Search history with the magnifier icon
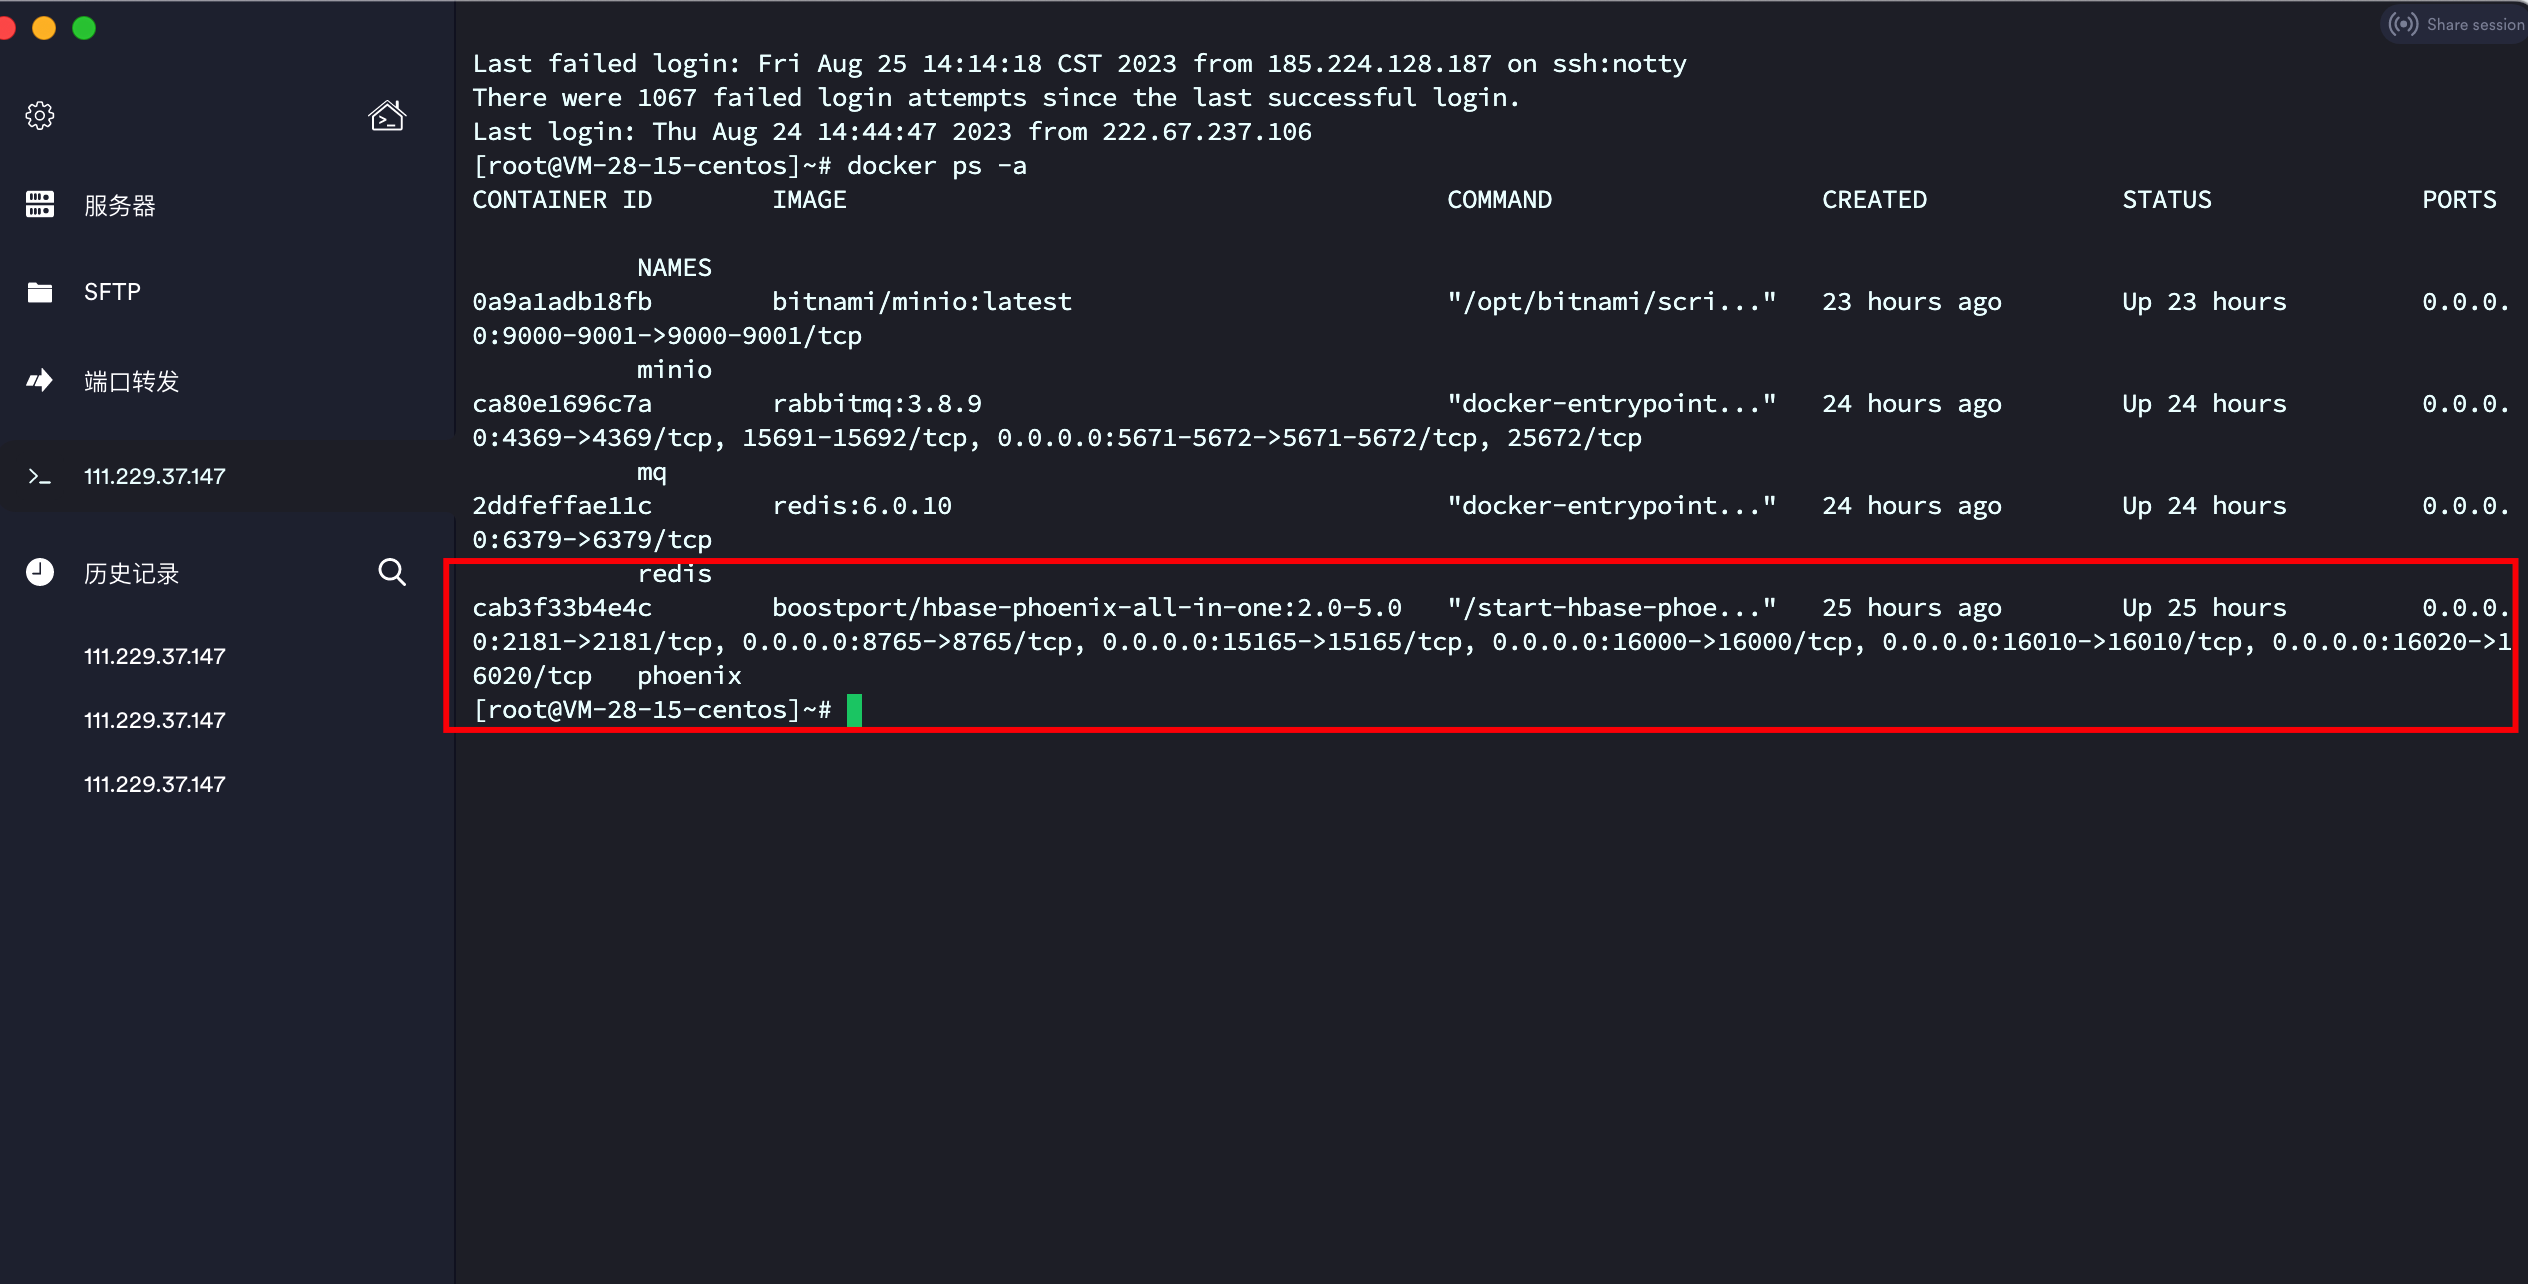The width and height of the screenshot is (2528, 1284). pos(392,572)
